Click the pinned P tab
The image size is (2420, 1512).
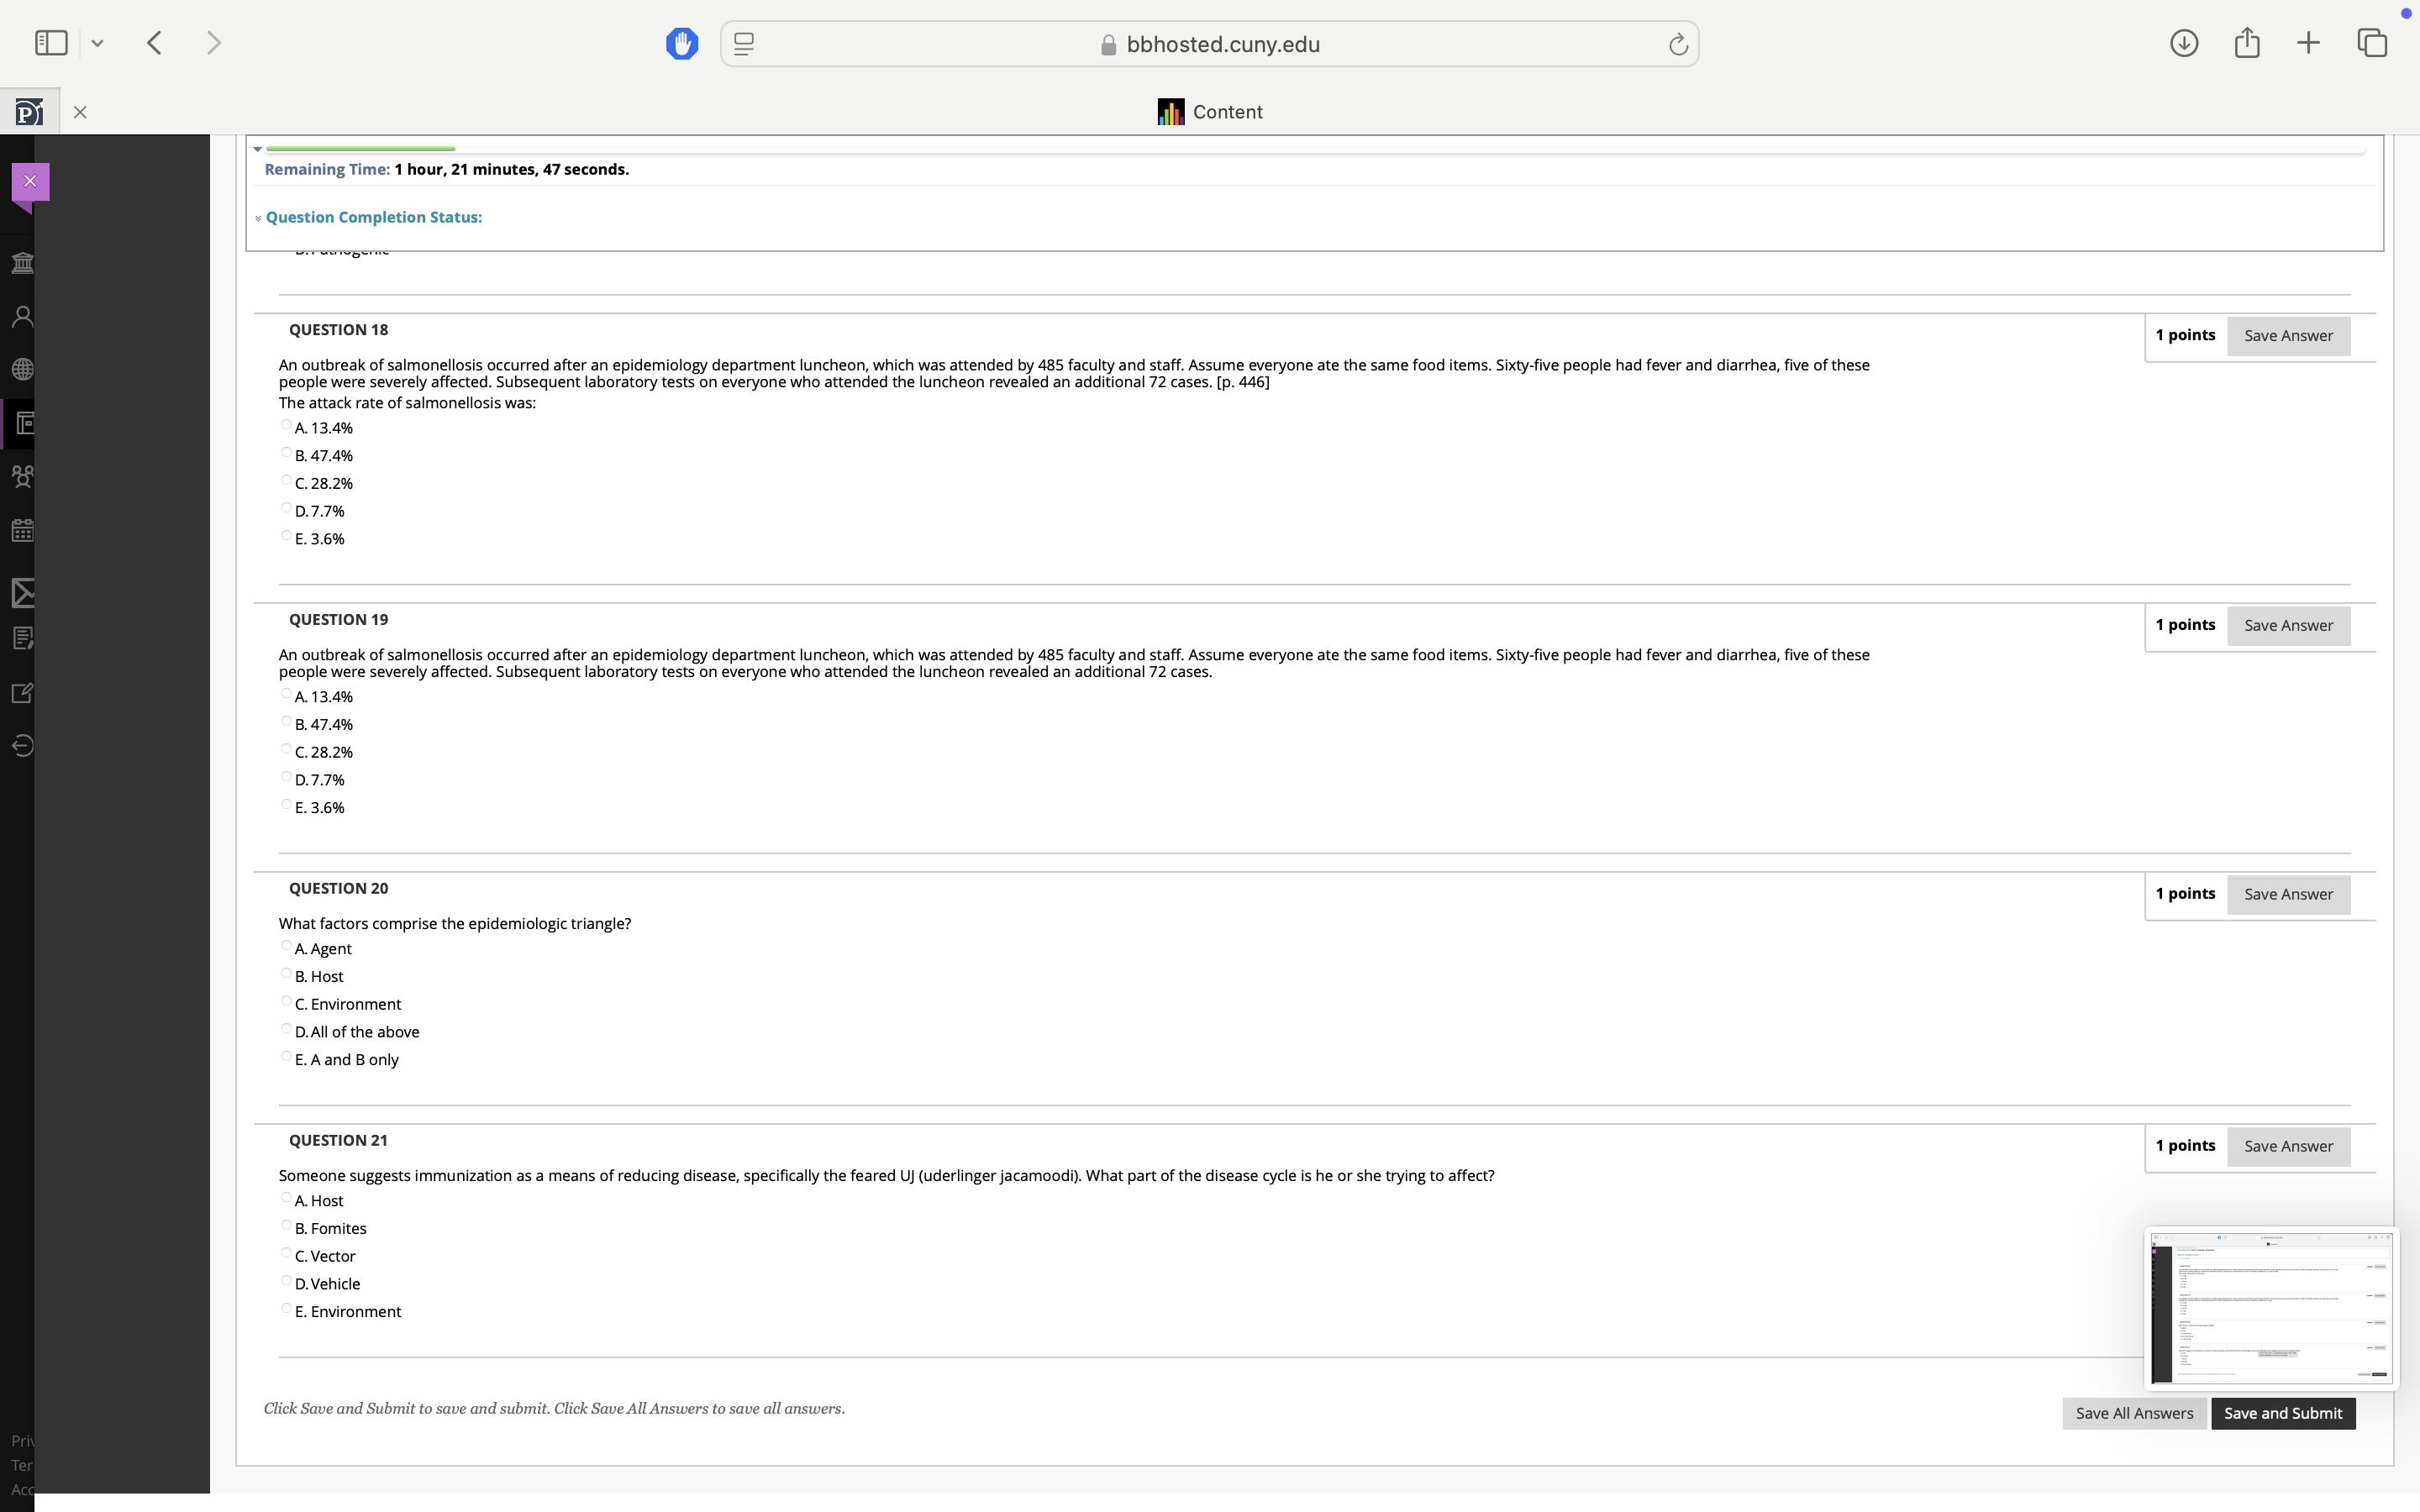29,112
